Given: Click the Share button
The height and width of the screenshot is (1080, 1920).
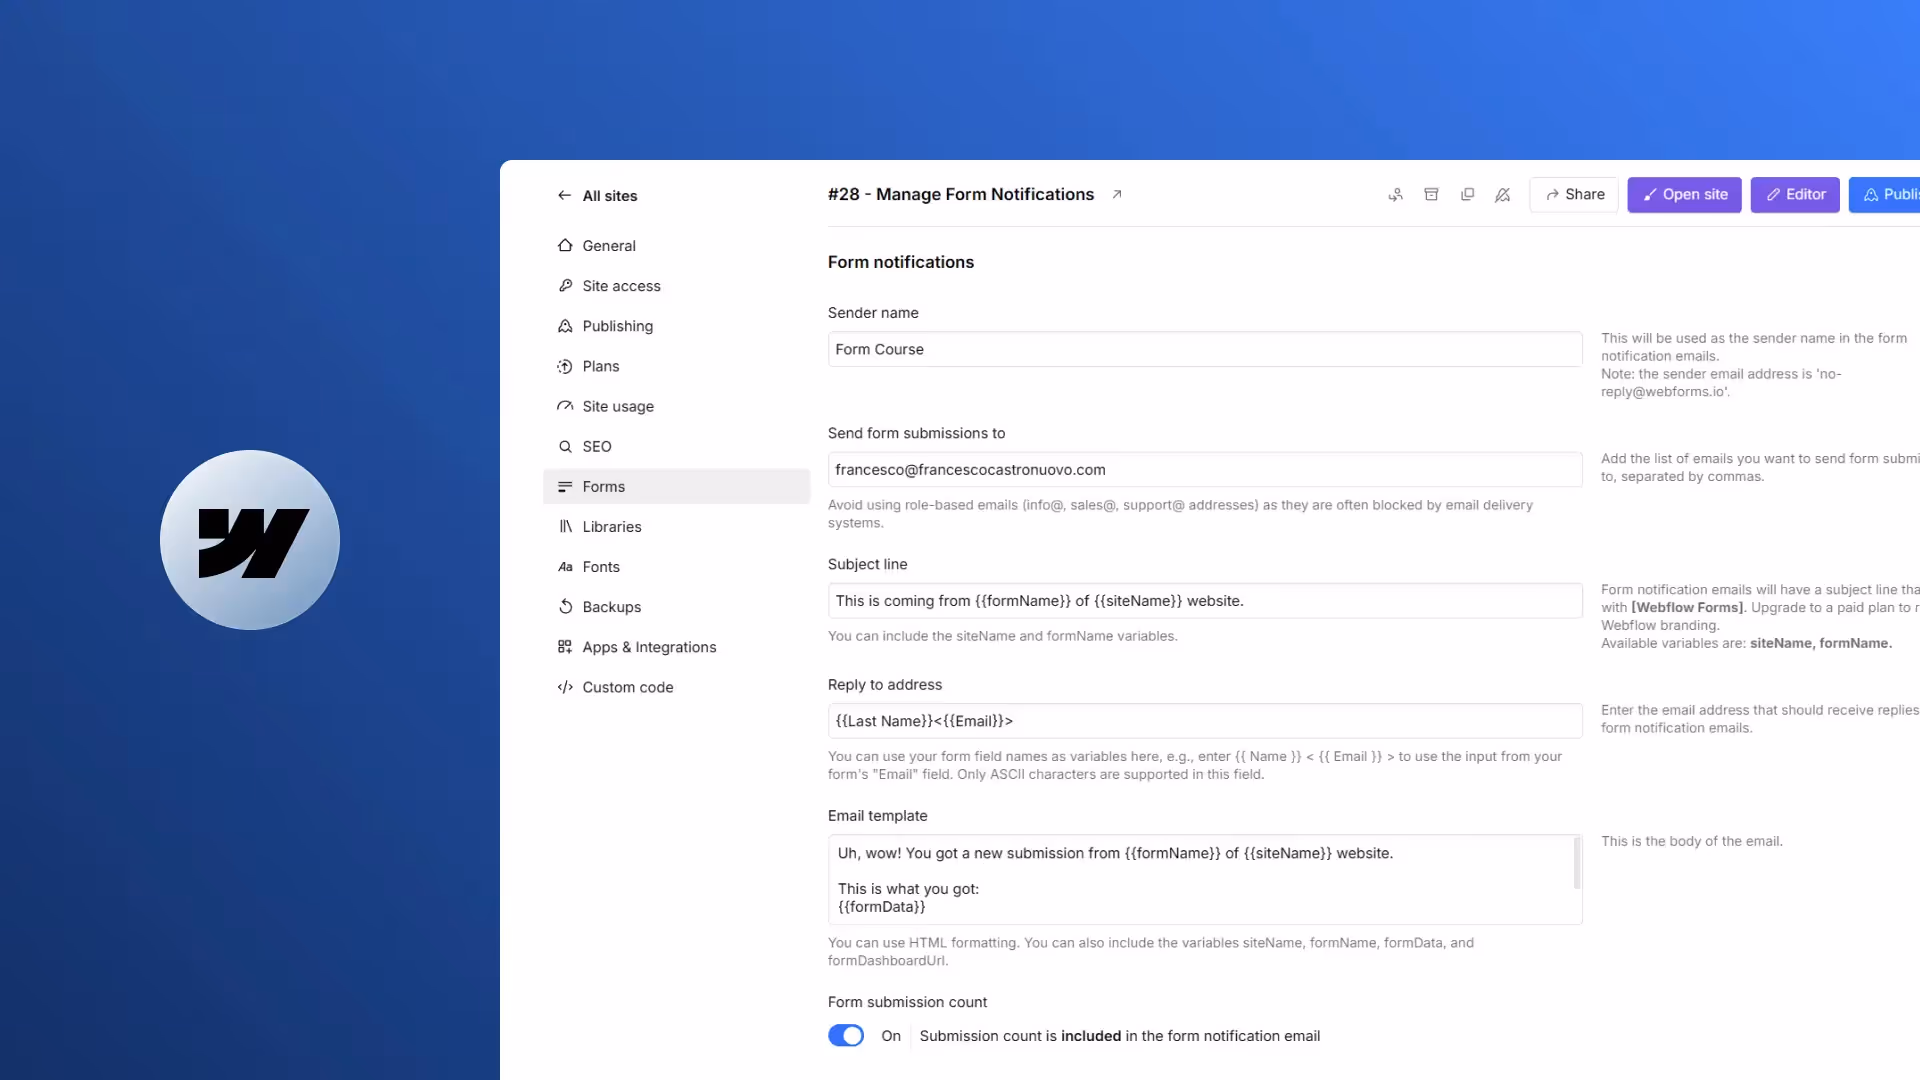Looking at the screenshot, I should coord(1574,195).
